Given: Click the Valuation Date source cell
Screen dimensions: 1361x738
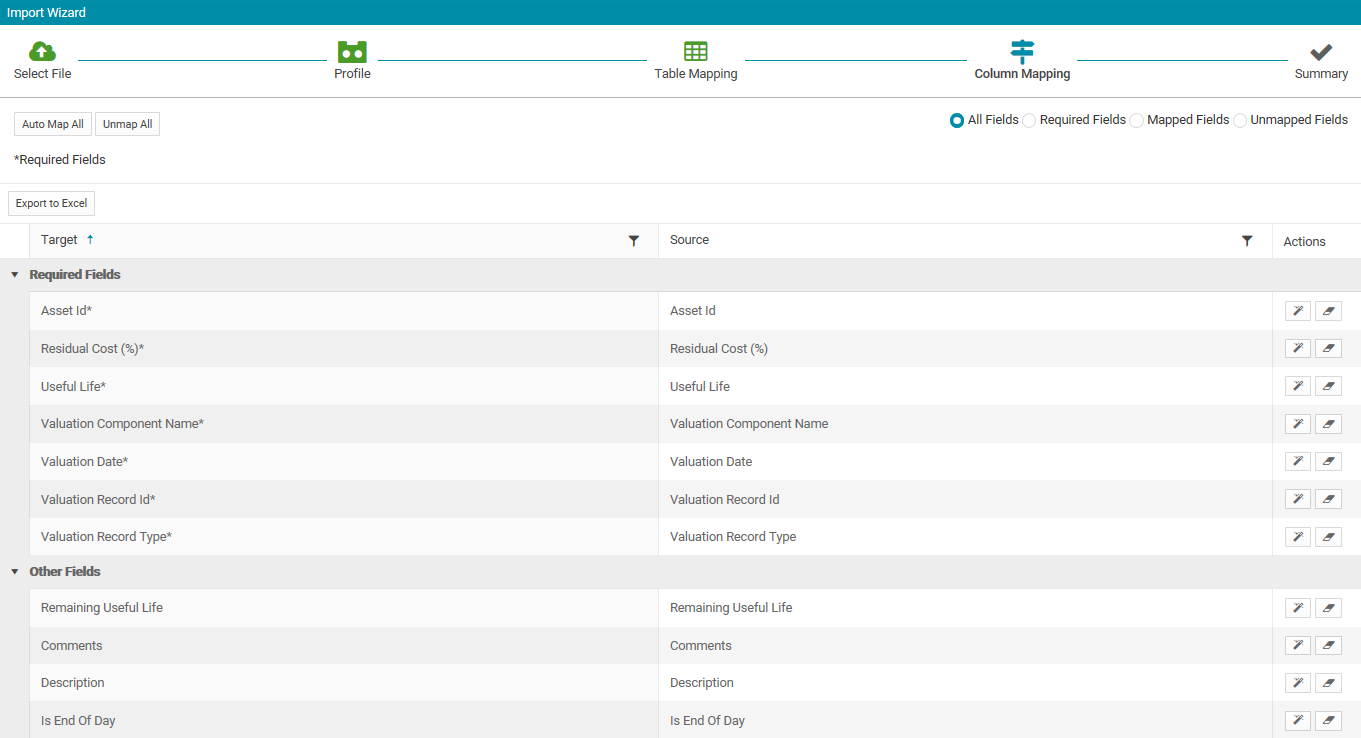Looking at the screenshot, I should [x=965, y=461].
